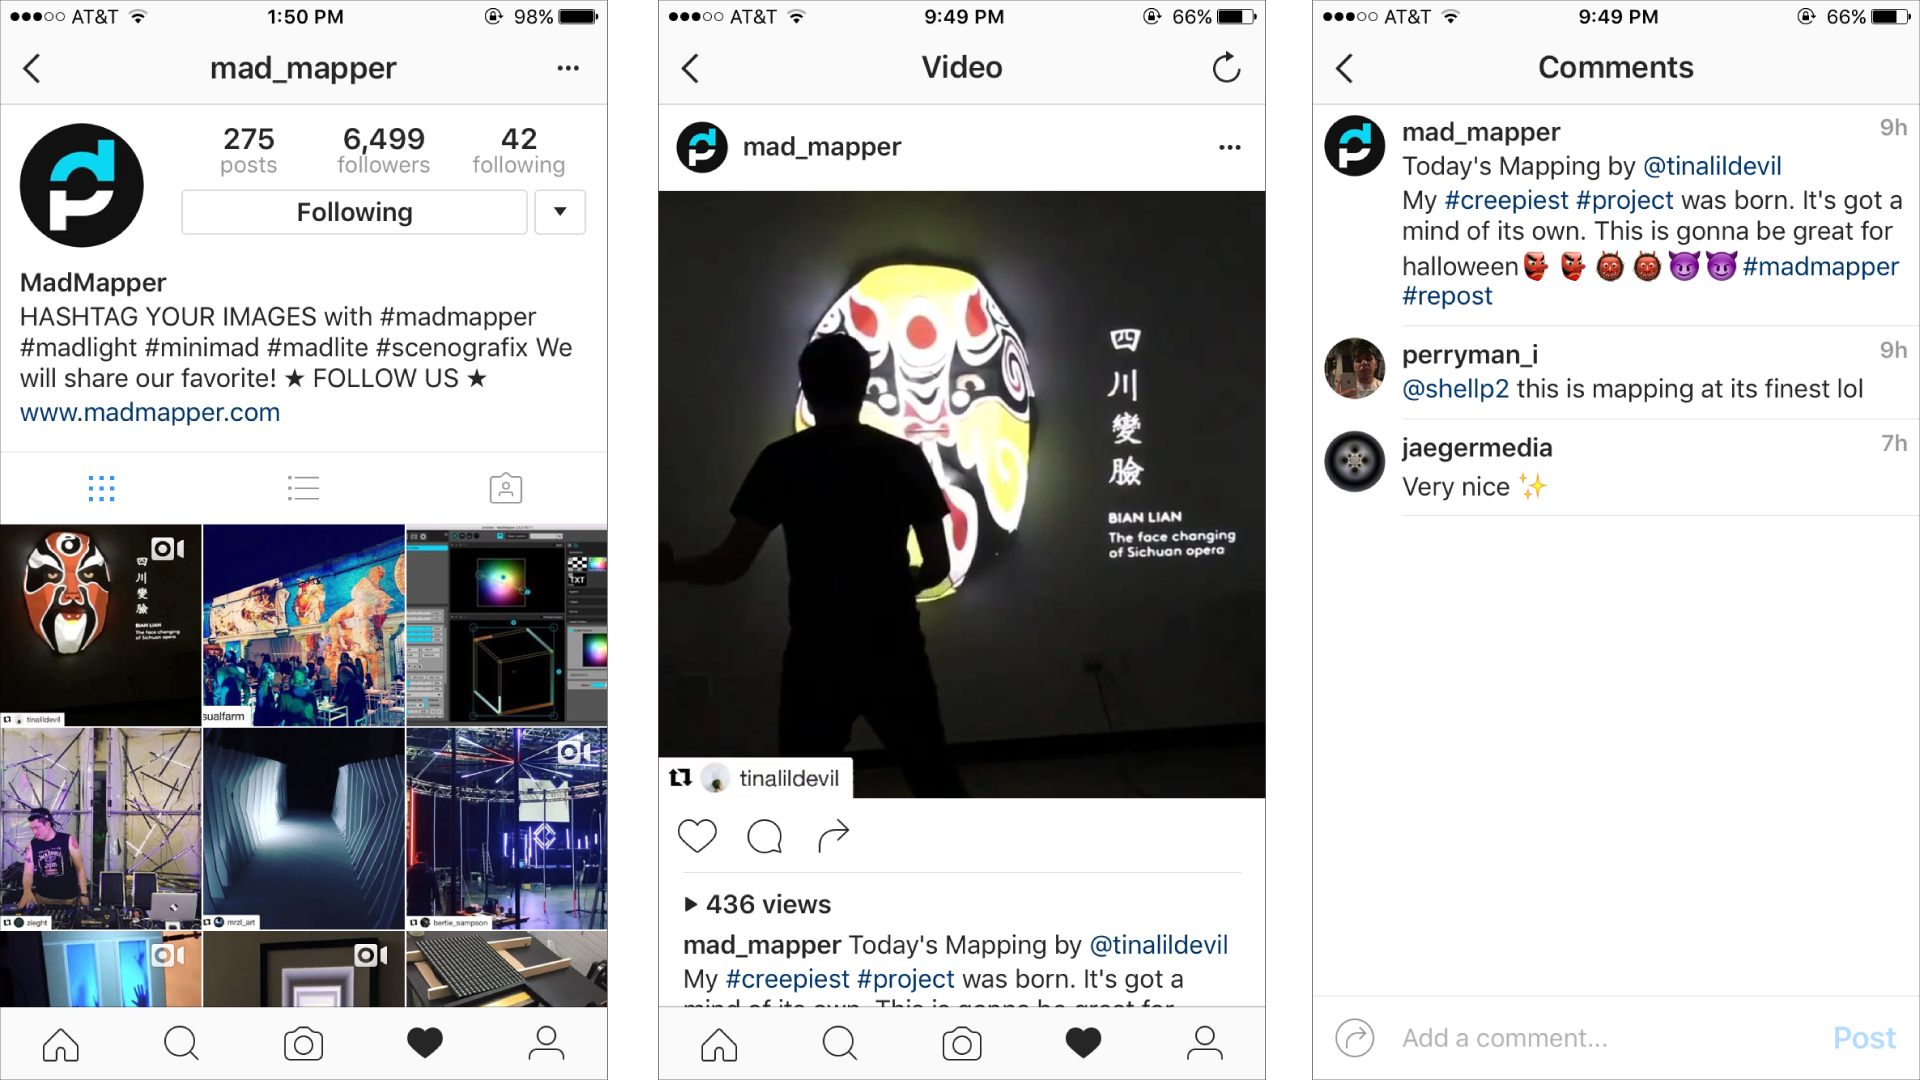Open #repost hashtag in comments
The width and height of the screenshot is (1920, 1080).
pos(1447,296)
